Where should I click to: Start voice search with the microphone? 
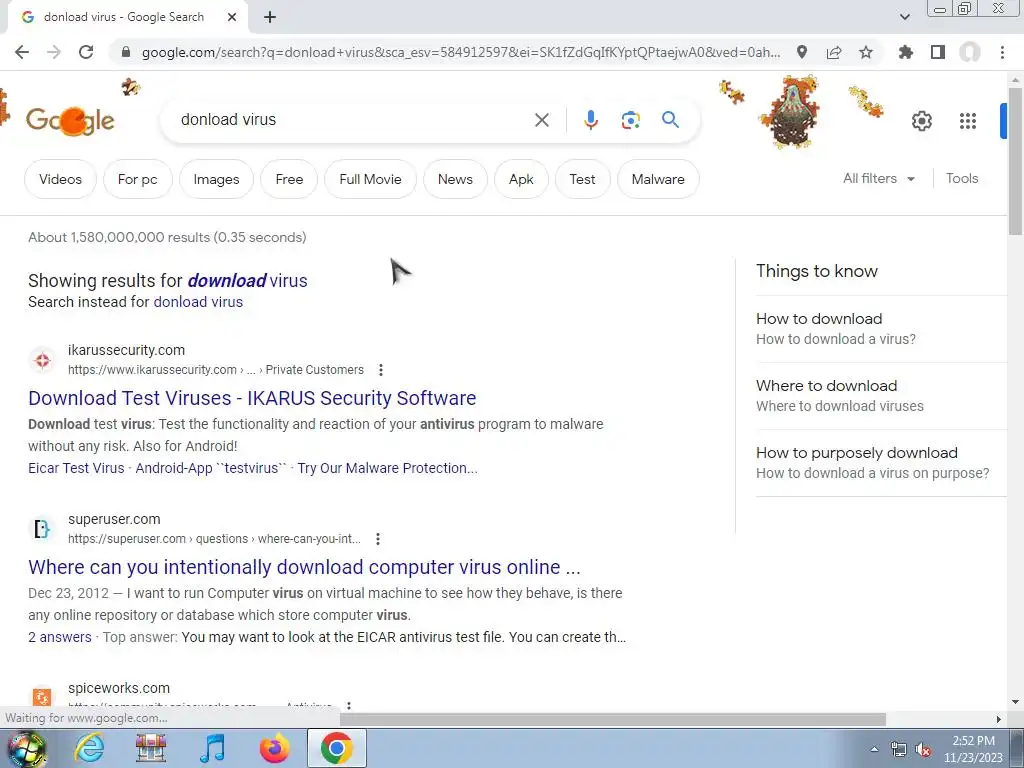590,120
